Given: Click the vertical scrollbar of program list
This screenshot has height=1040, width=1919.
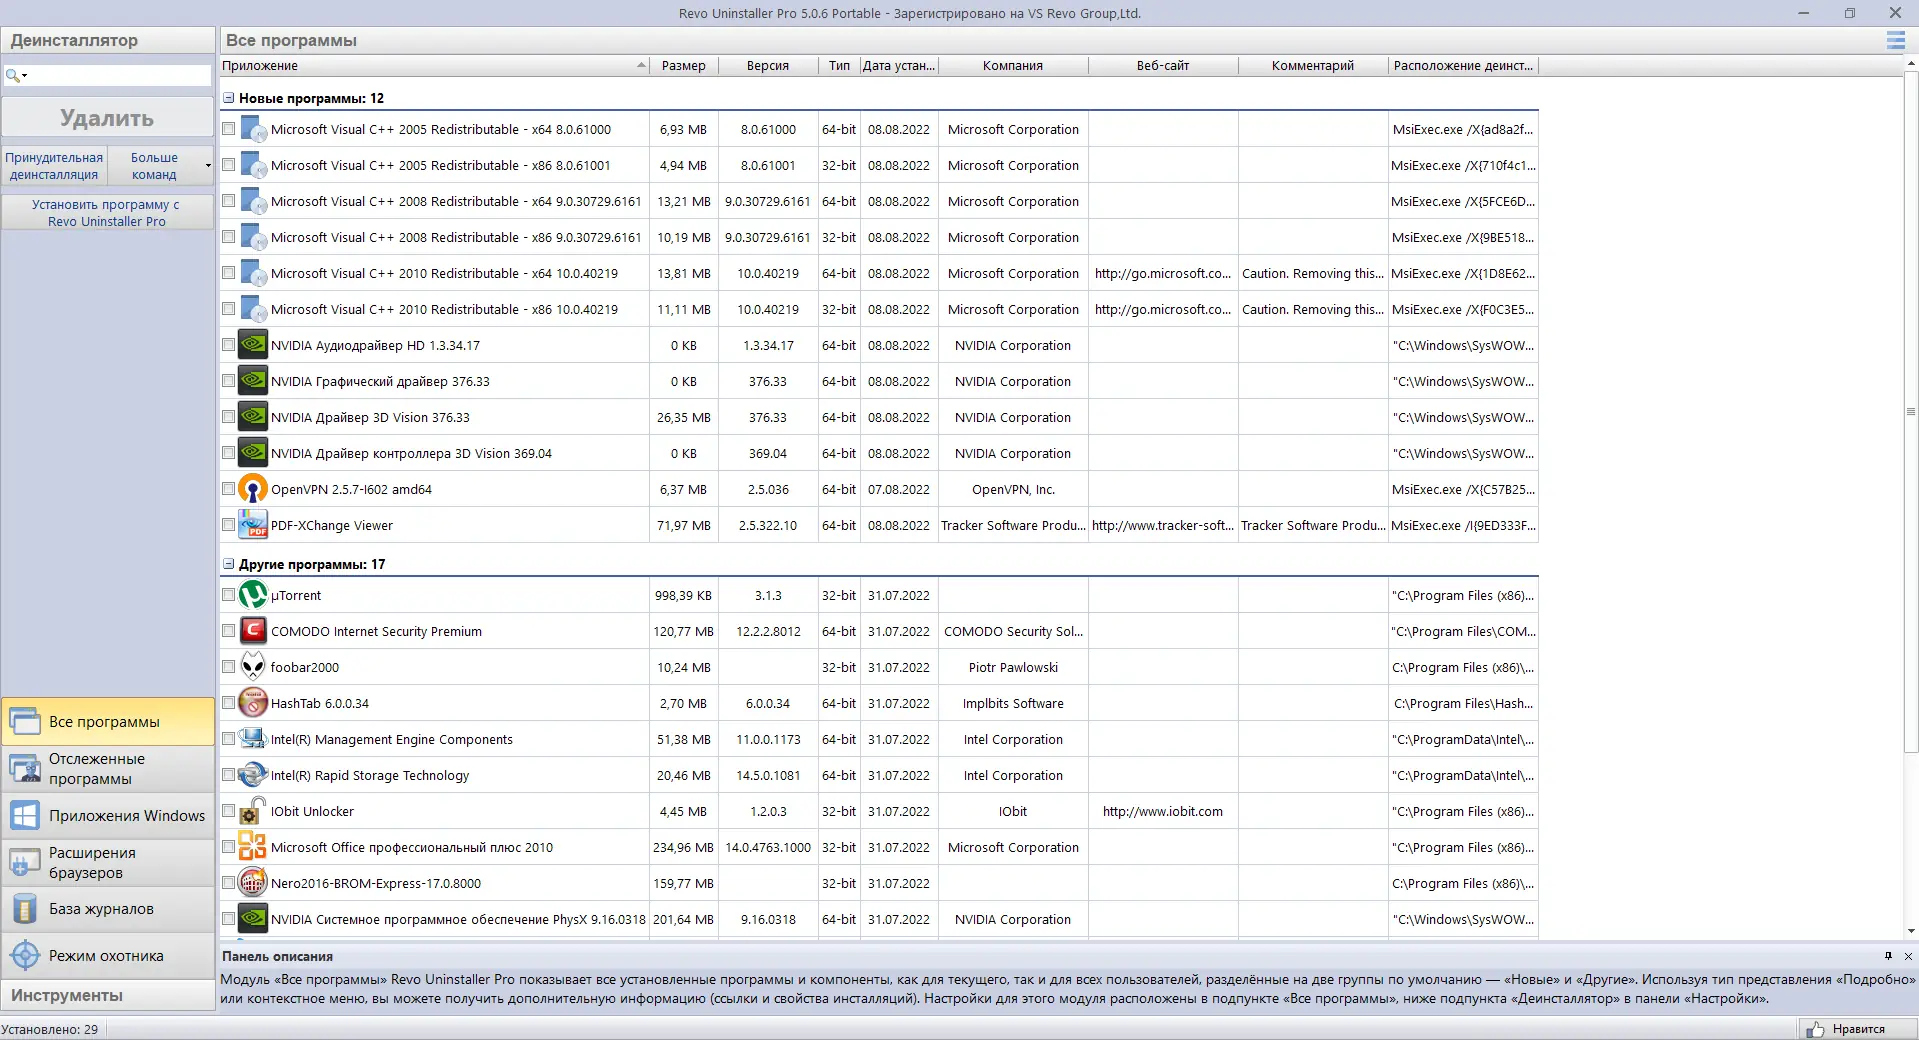Looking at the screenshot, I should pyautogui.click(x=1911, y=412).
